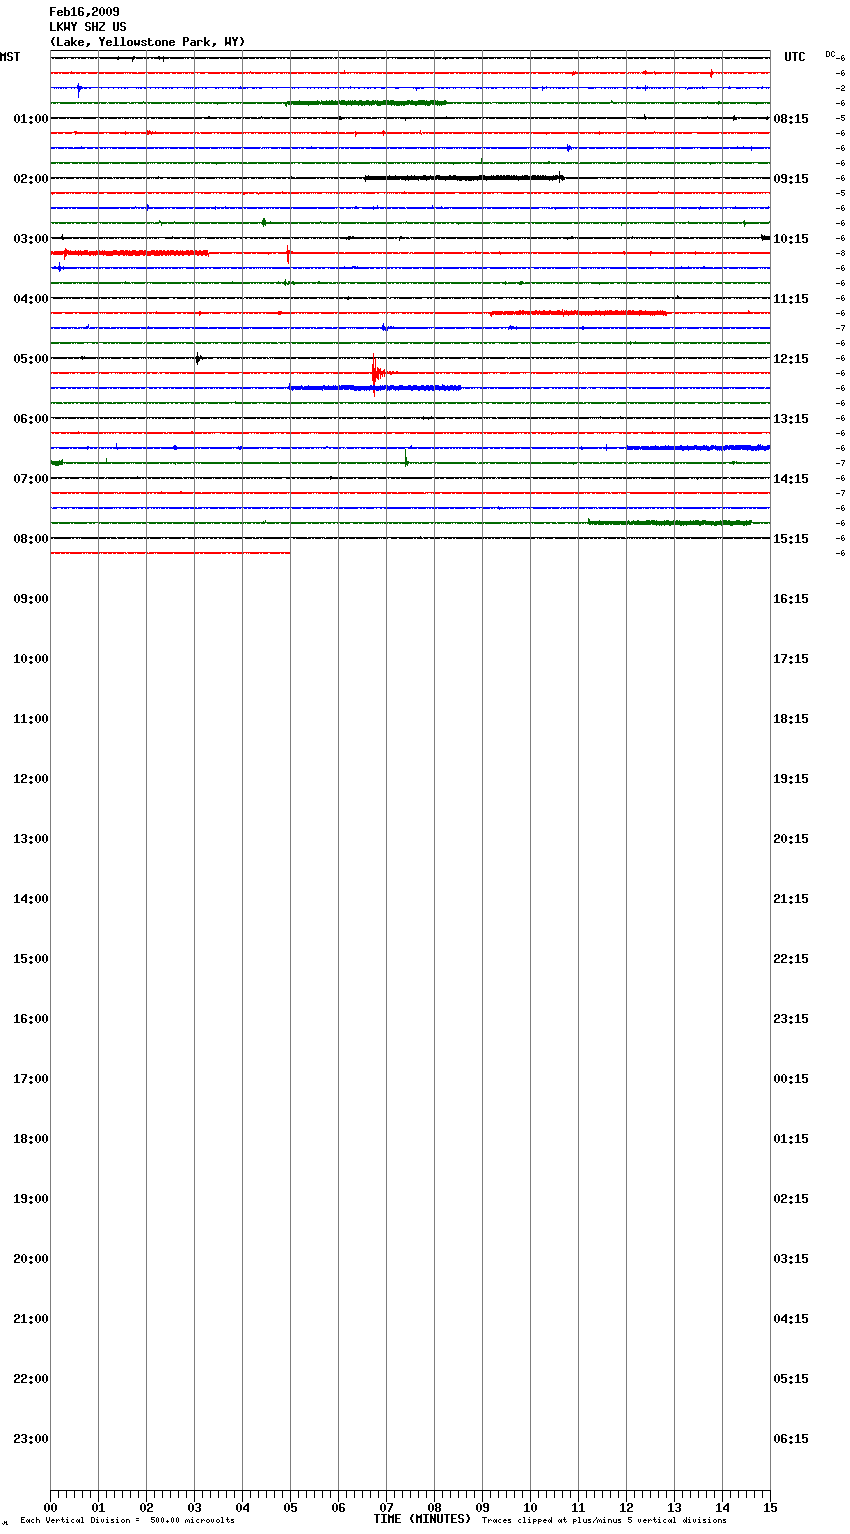Click minute tick label "12" on time axis
Viewport: 850px width, 1534px height.
pyautogui.click(x=626, y=1508)
